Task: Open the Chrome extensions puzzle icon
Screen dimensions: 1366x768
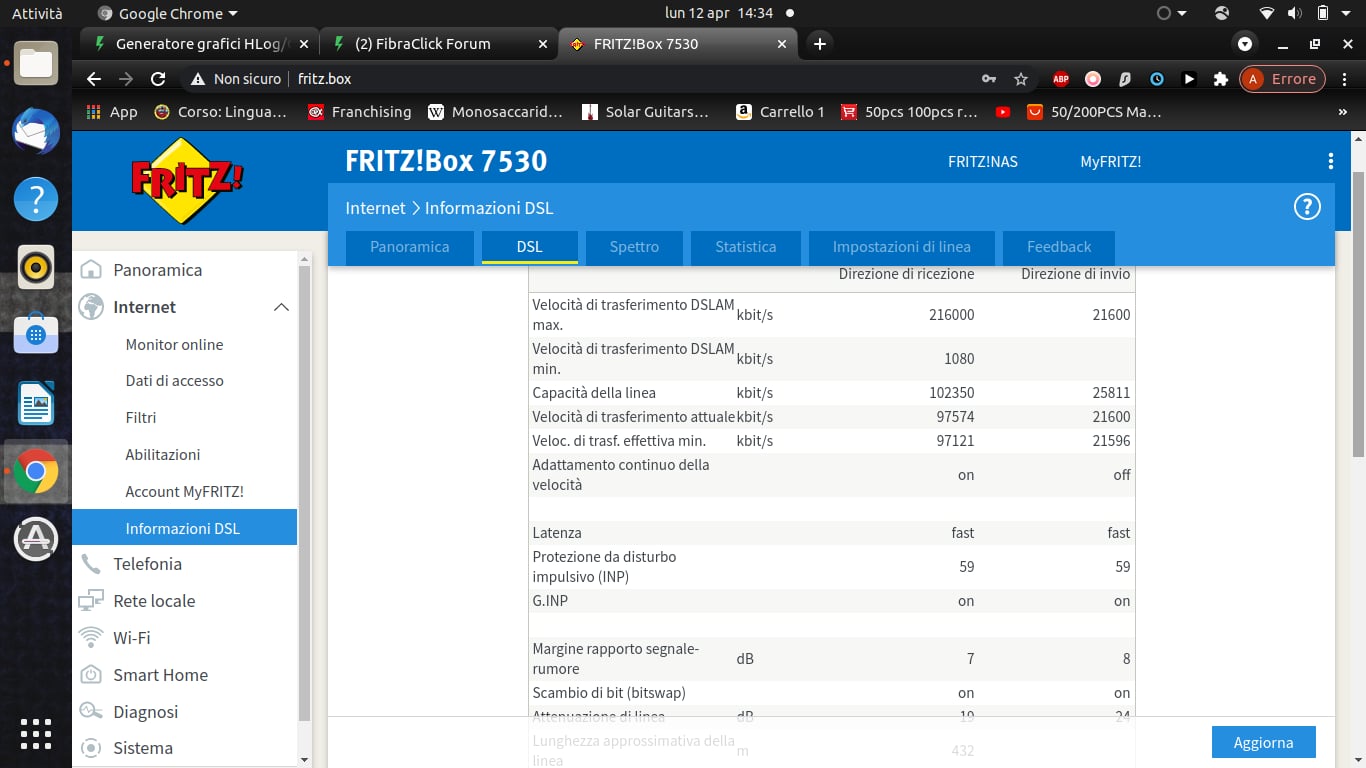Action: tap(1220, 79)
